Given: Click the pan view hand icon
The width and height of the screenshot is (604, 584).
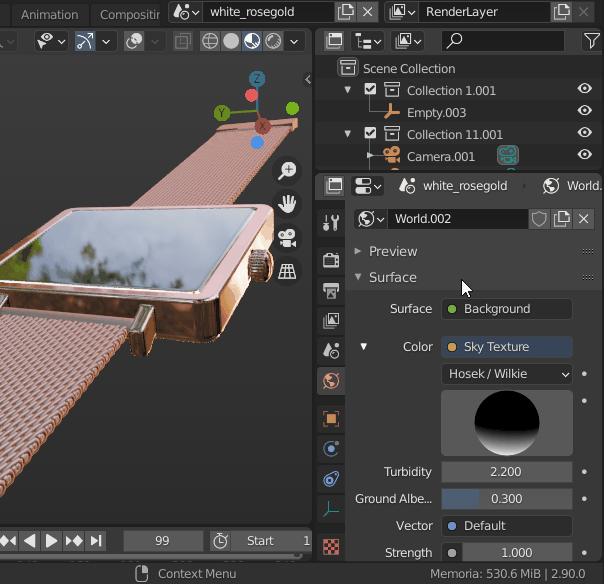Looking at the screenshot, I should click(x=287, y=204).
